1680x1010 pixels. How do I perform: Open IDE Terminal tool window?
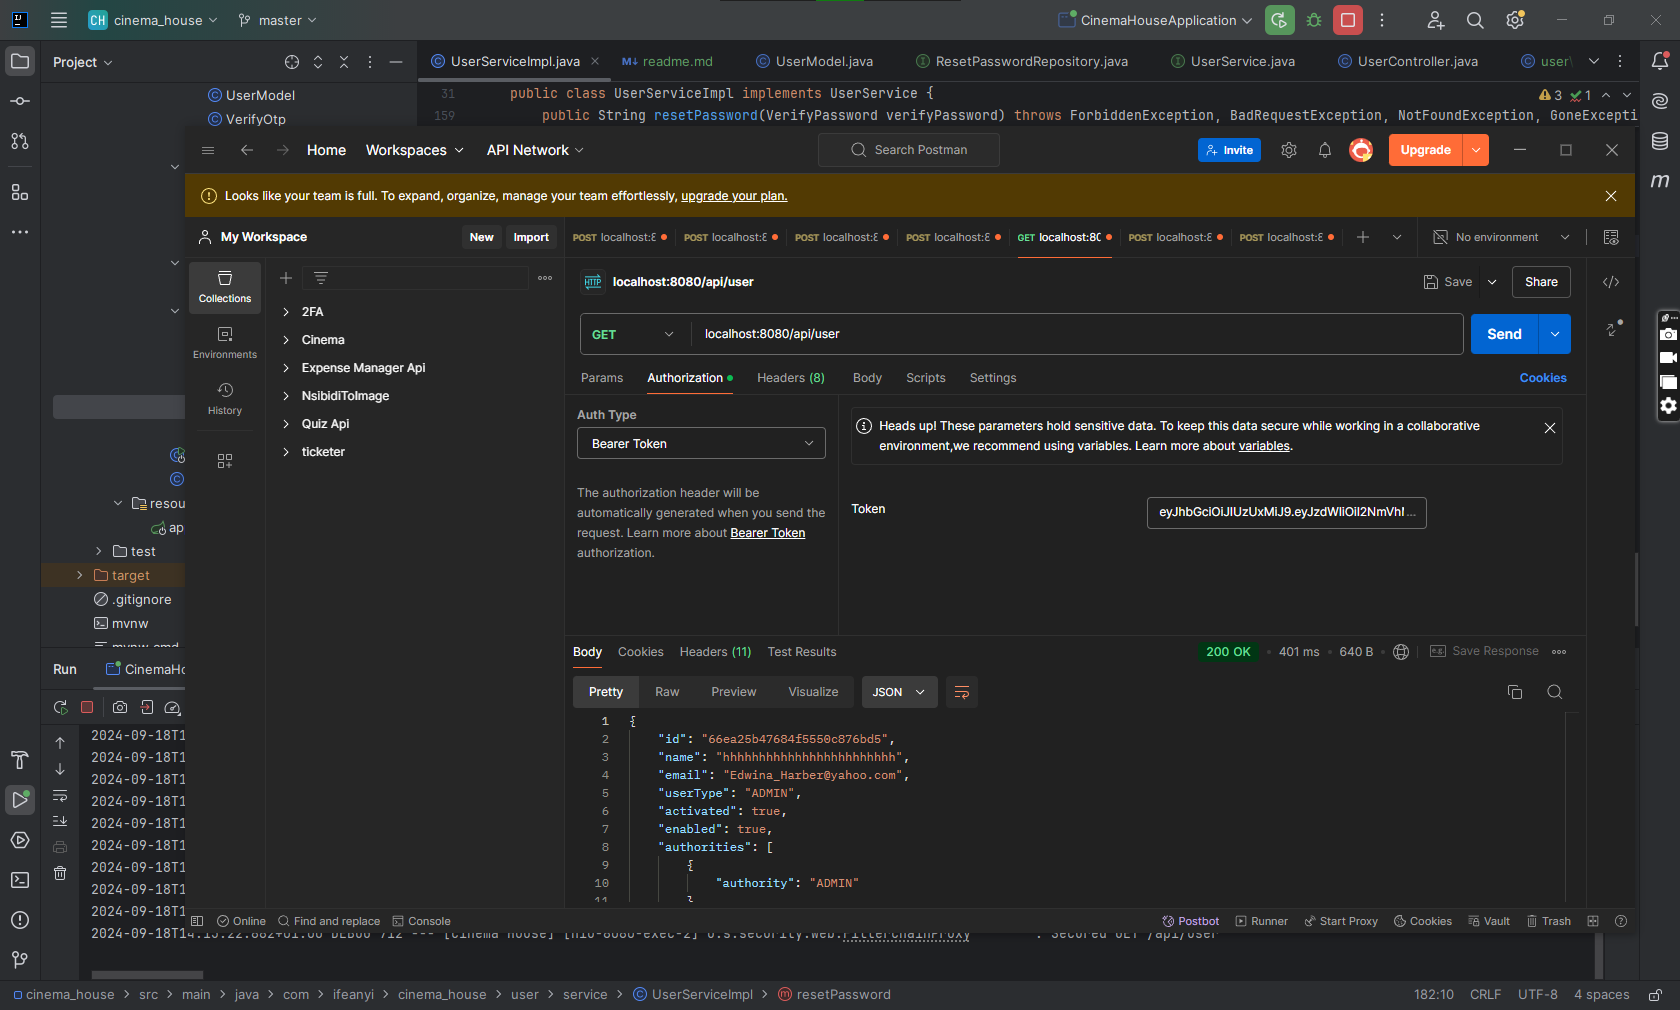(20, 880)
